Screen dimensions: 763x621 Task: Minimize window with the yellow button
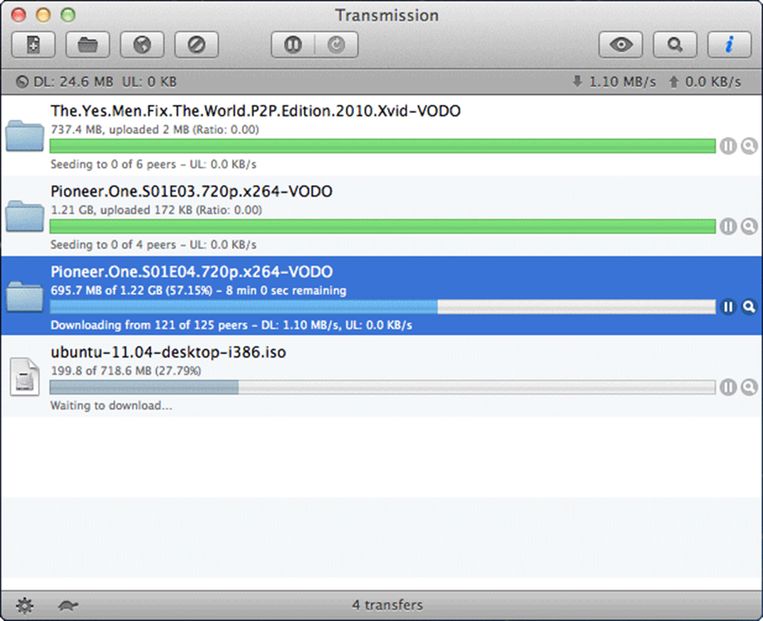point(43,15)
